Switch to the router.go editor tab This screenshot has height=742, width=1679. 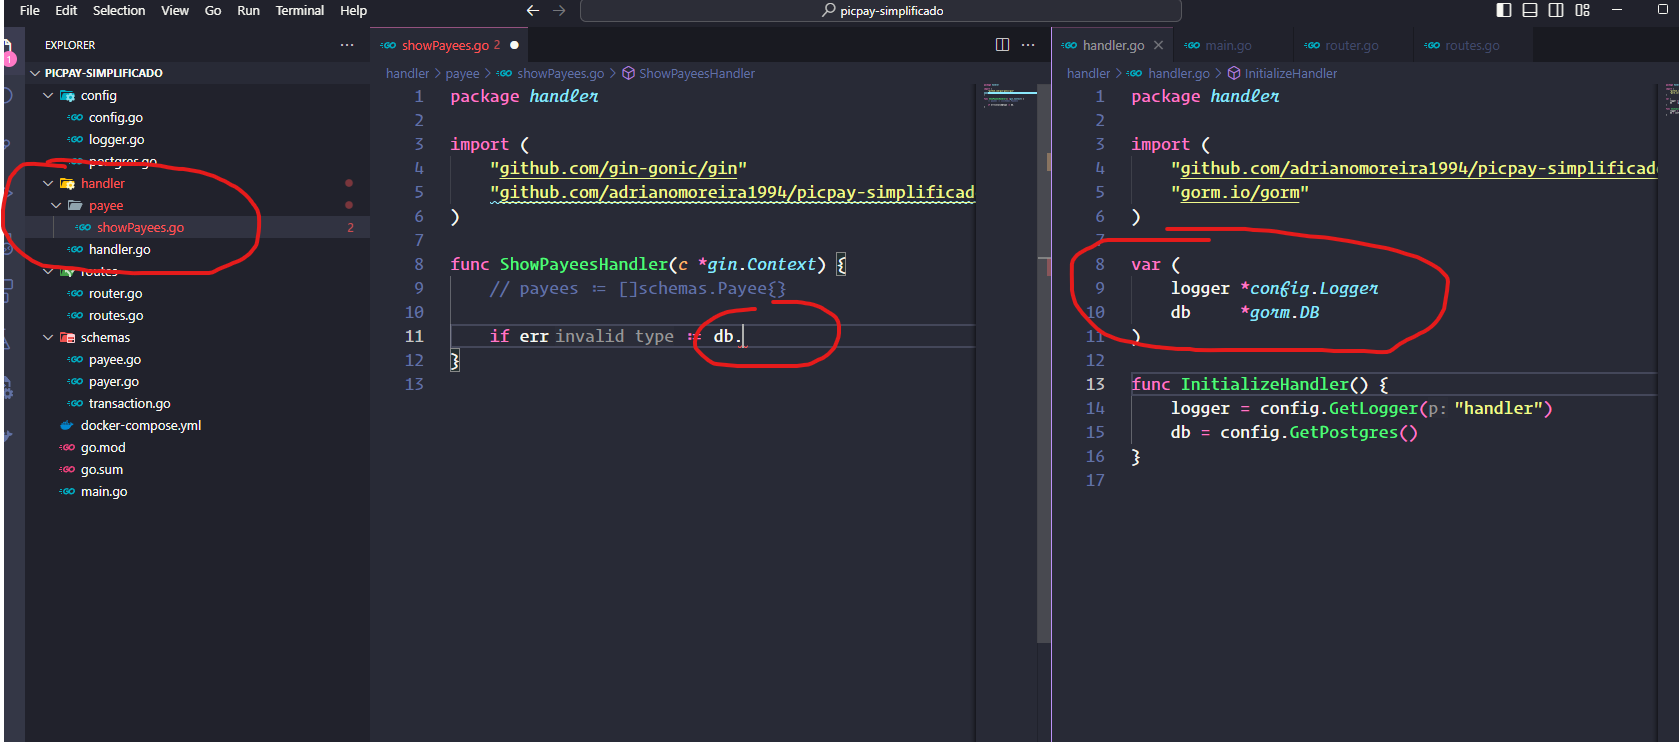[1351, 45]
